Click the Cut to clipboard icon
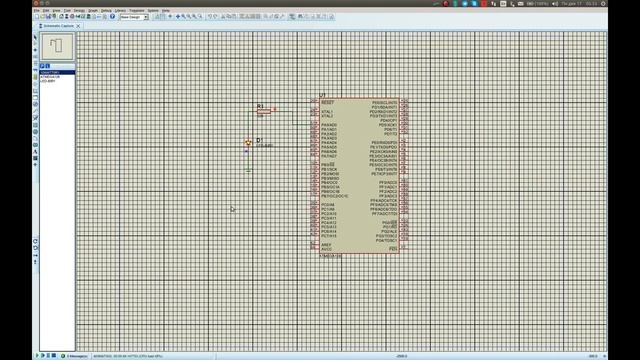The image size is (640, 360). 224,17
